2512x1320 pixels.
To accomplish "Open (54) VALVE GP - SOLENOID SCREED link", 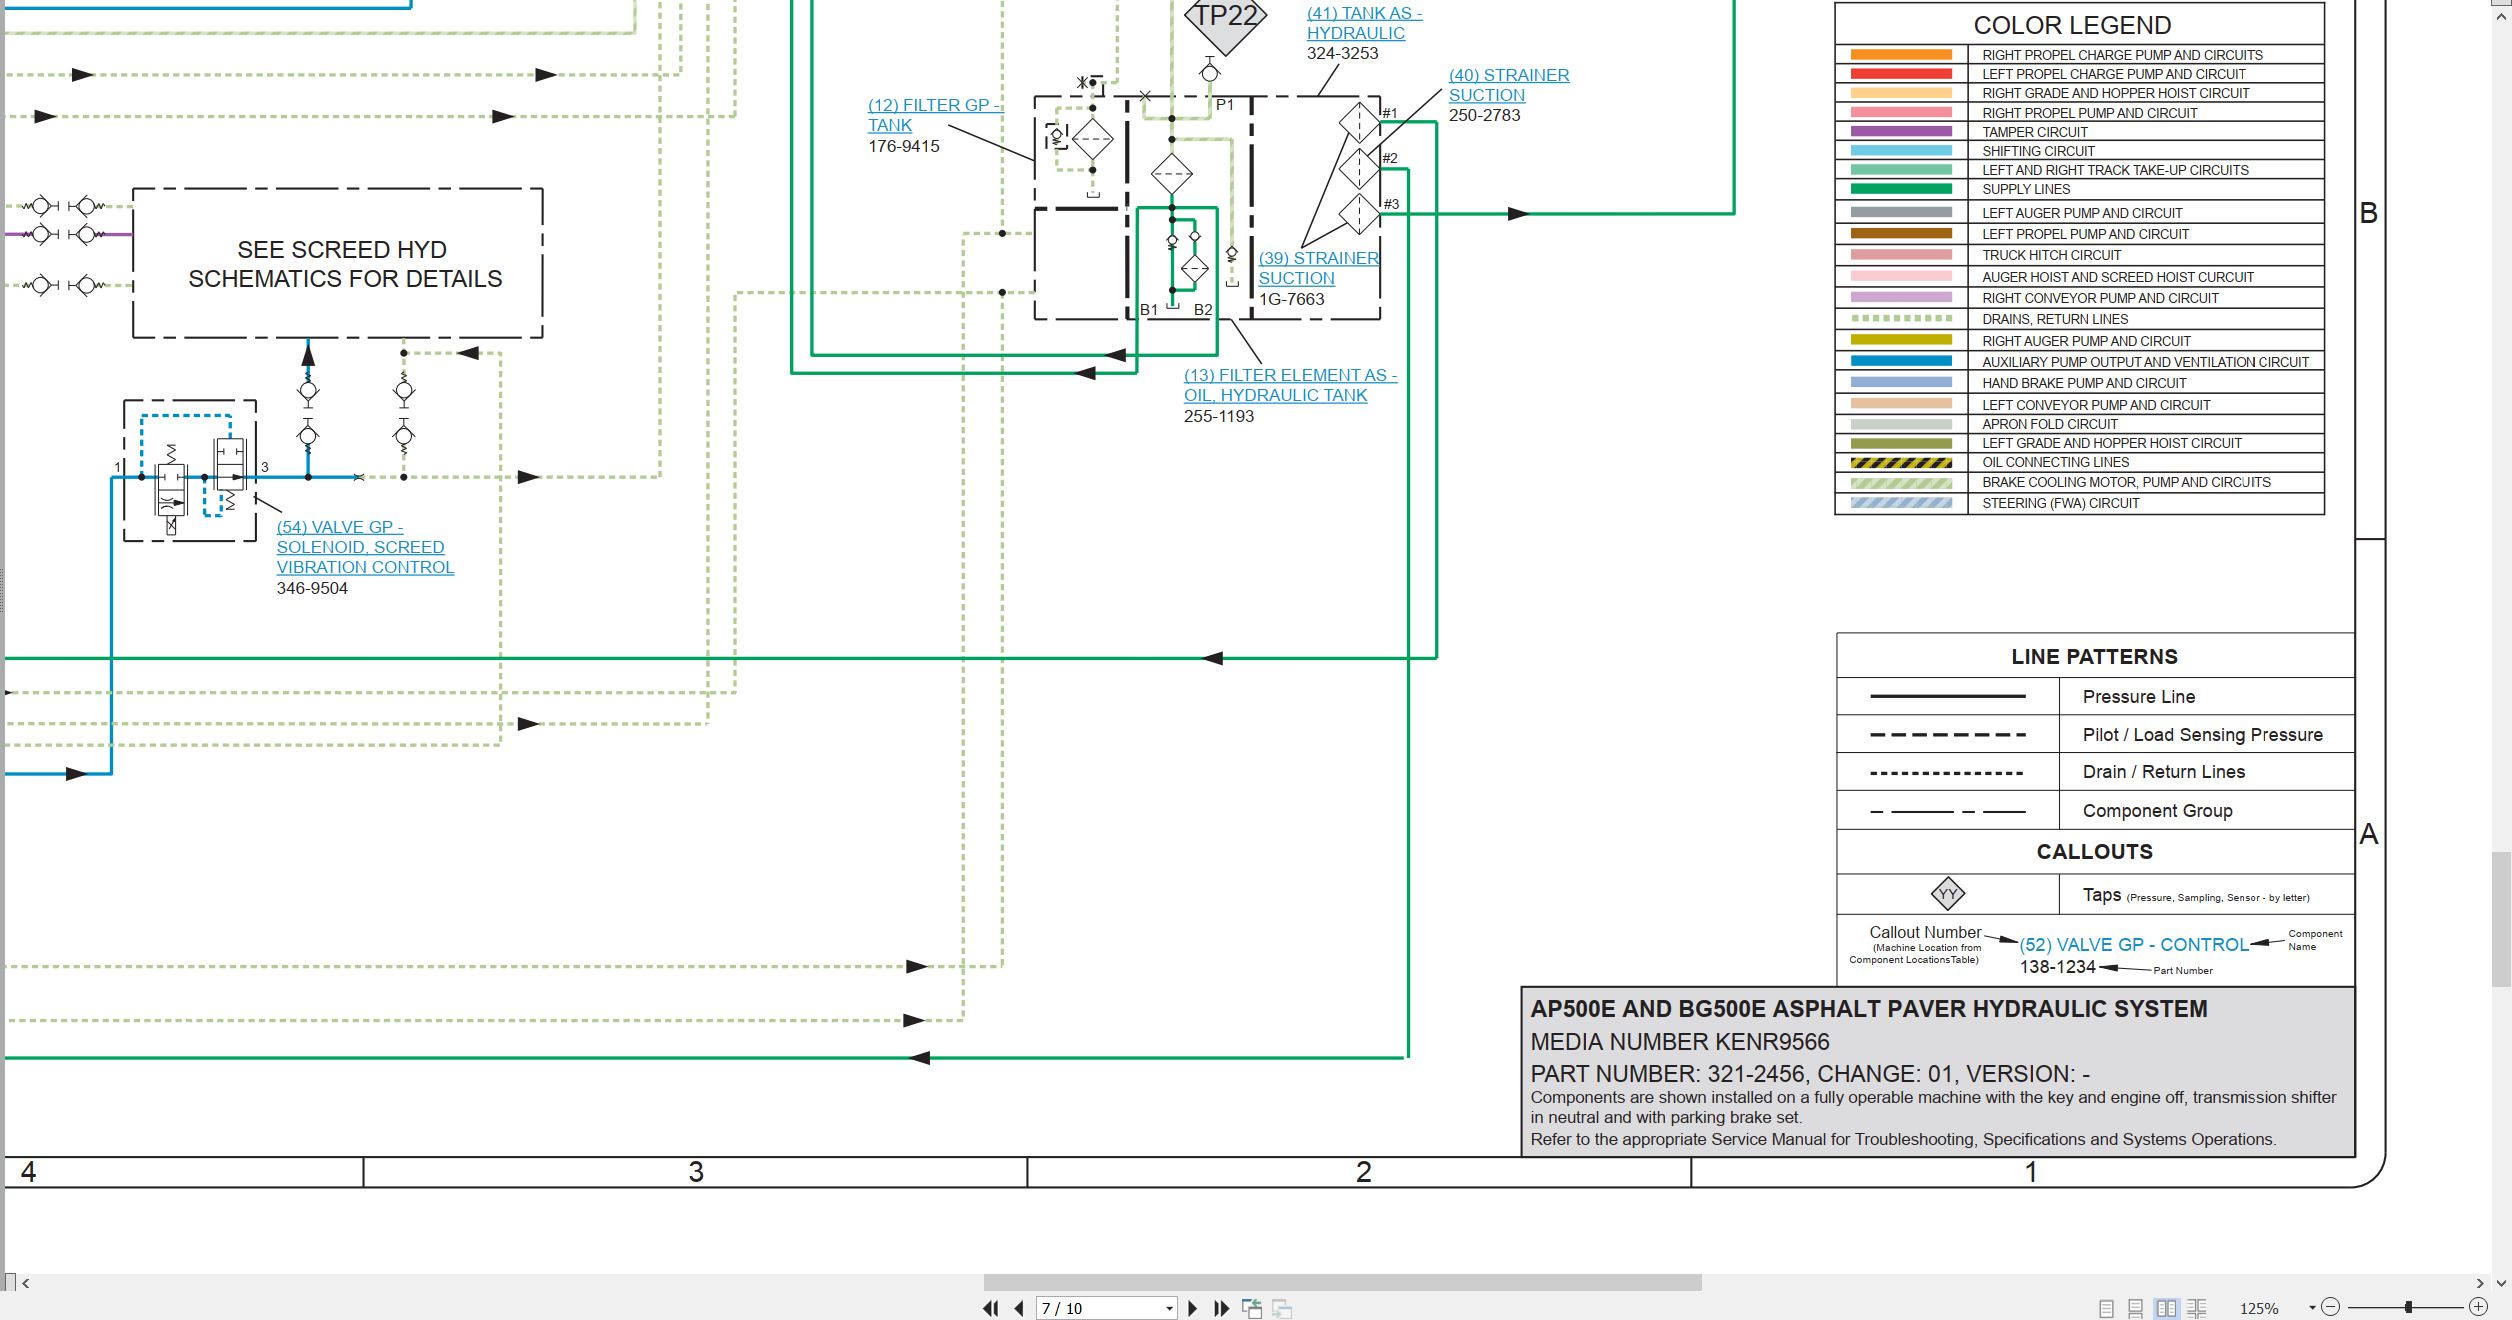I will click(365, 547).
